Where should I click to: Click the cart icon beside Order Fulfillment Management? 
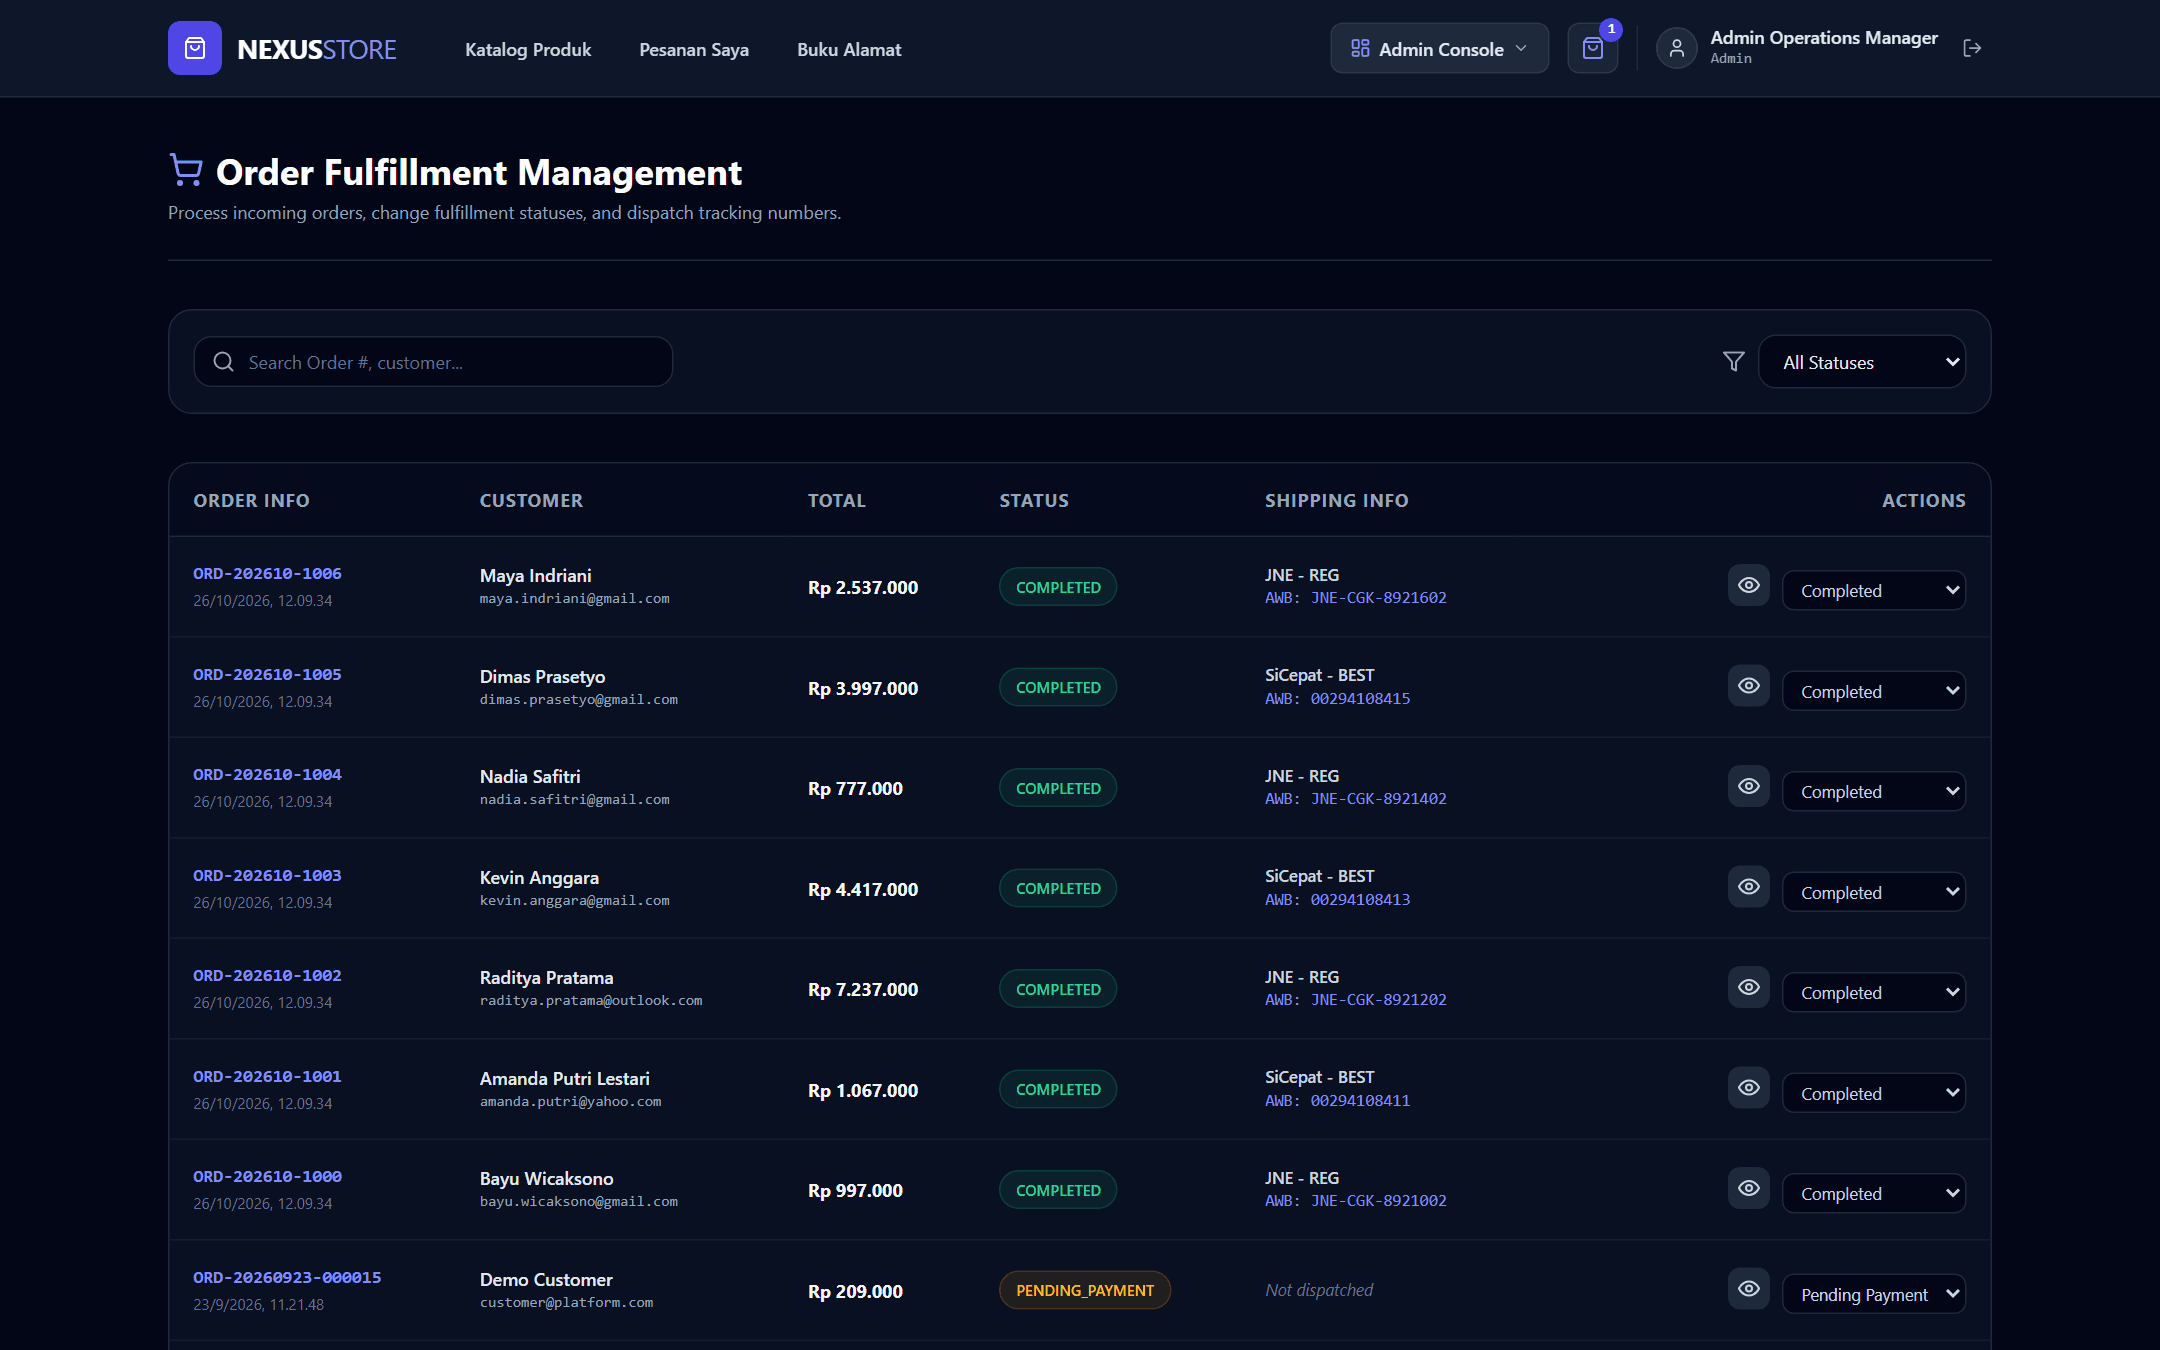click(186, 170)
